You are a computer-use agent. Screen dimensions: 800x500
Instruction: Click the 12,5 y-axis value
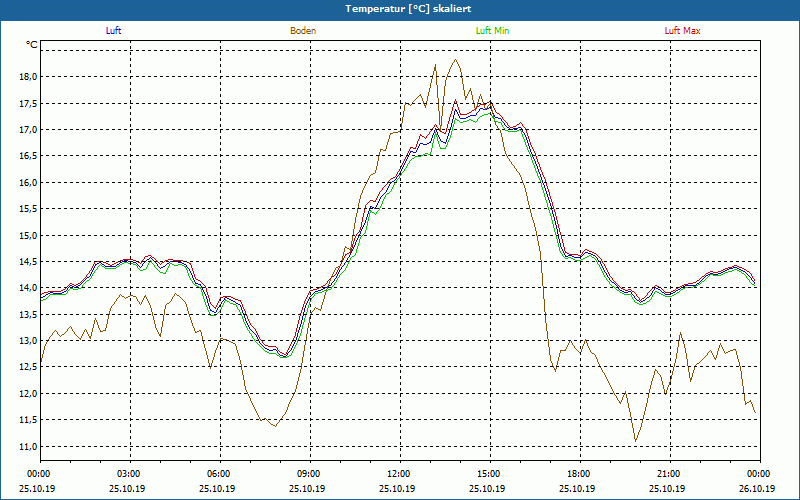(29, 367)
